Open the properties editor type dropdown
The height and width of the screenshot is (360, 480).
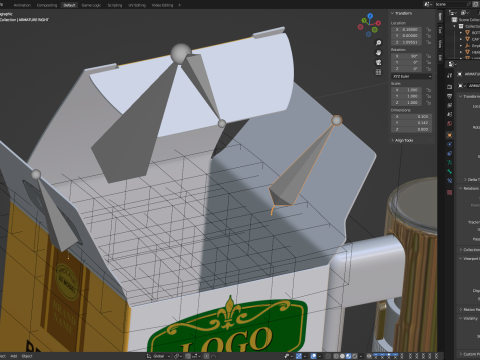click(x=451, y=64)
